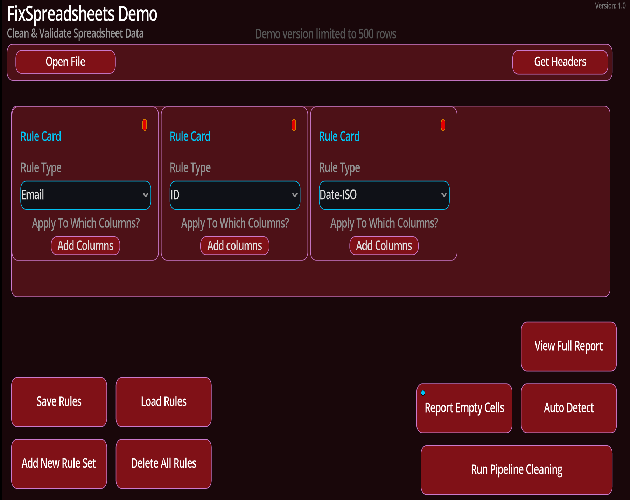Click 'Apply To Which Columns?' in the ID card
The image size is (630, 500).
[235, 223]
